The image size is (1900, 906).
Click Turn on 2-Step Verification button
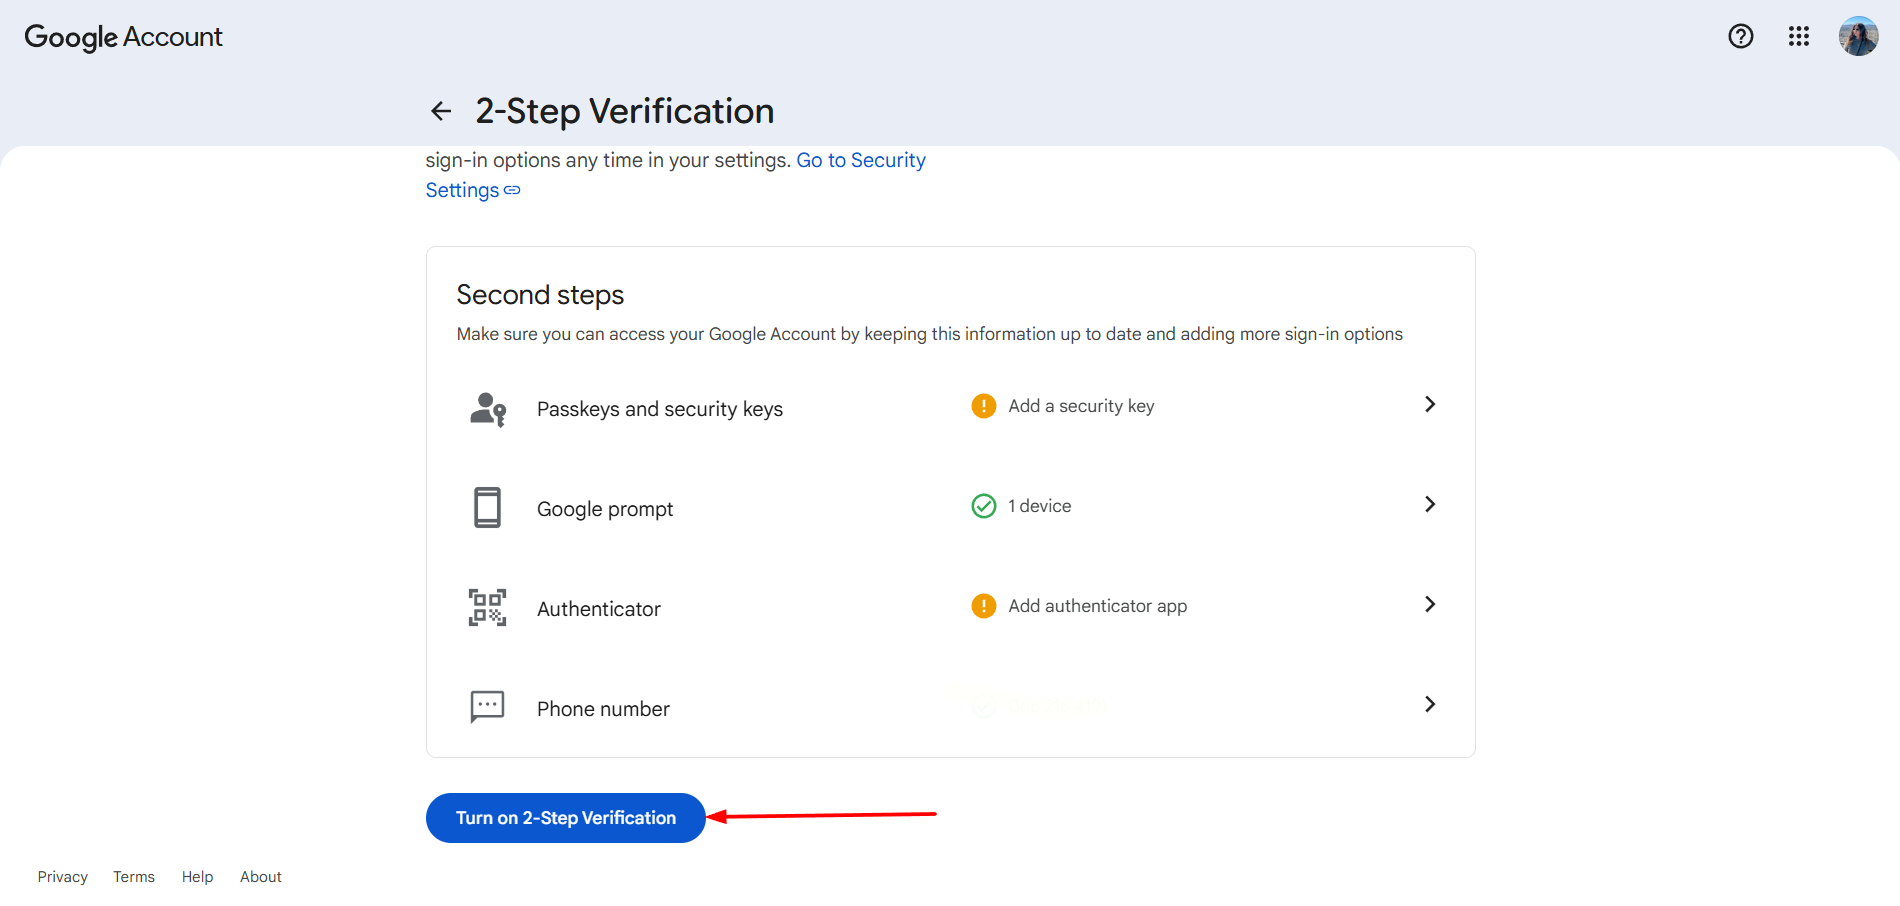566,818
